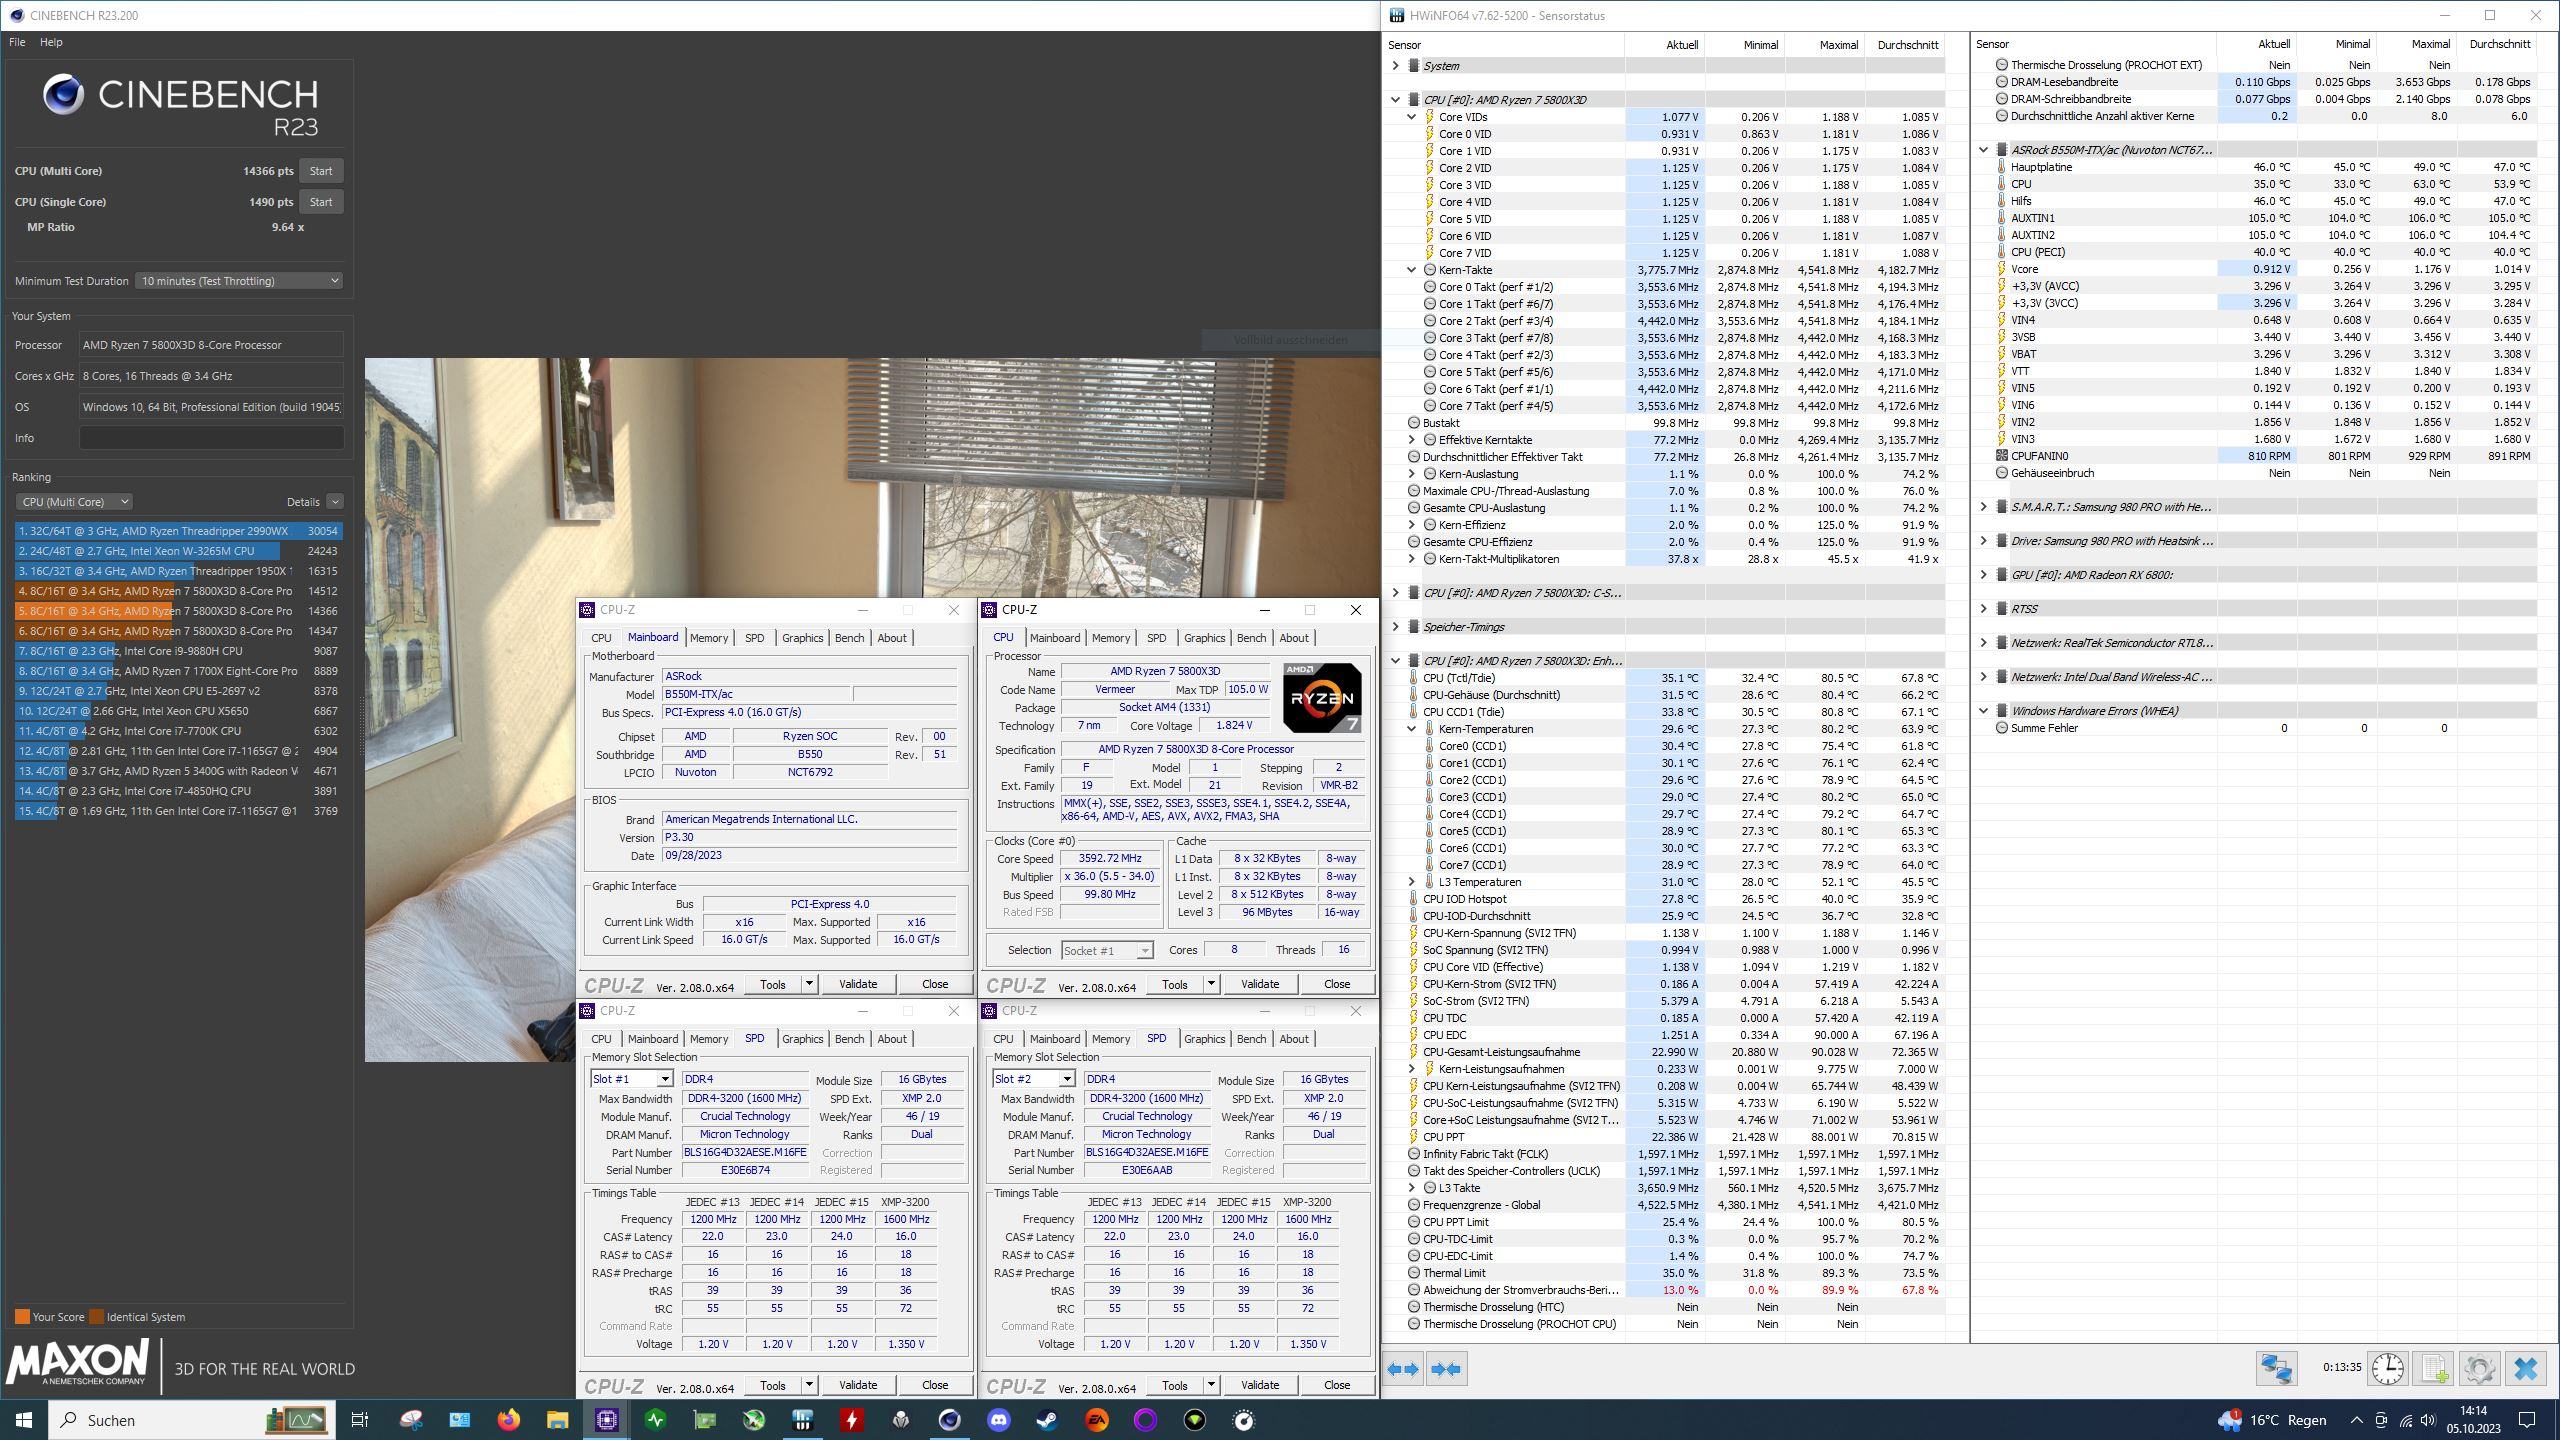
Task: Collapse the Core VIDs tree node
Action: pos(1411,117)
